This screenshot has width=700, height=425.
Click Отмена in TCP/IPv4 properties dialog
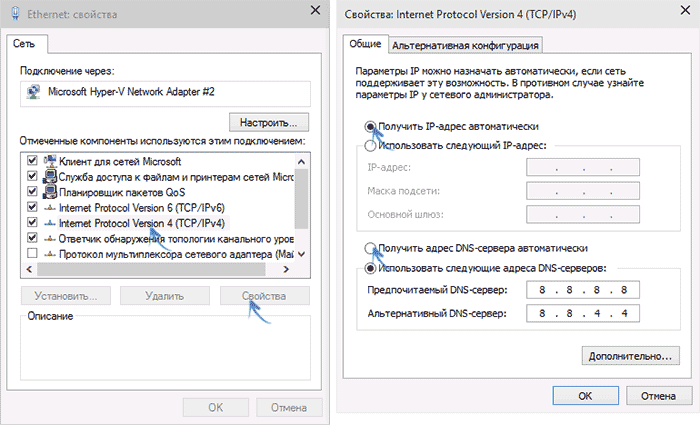coord(658,396)
